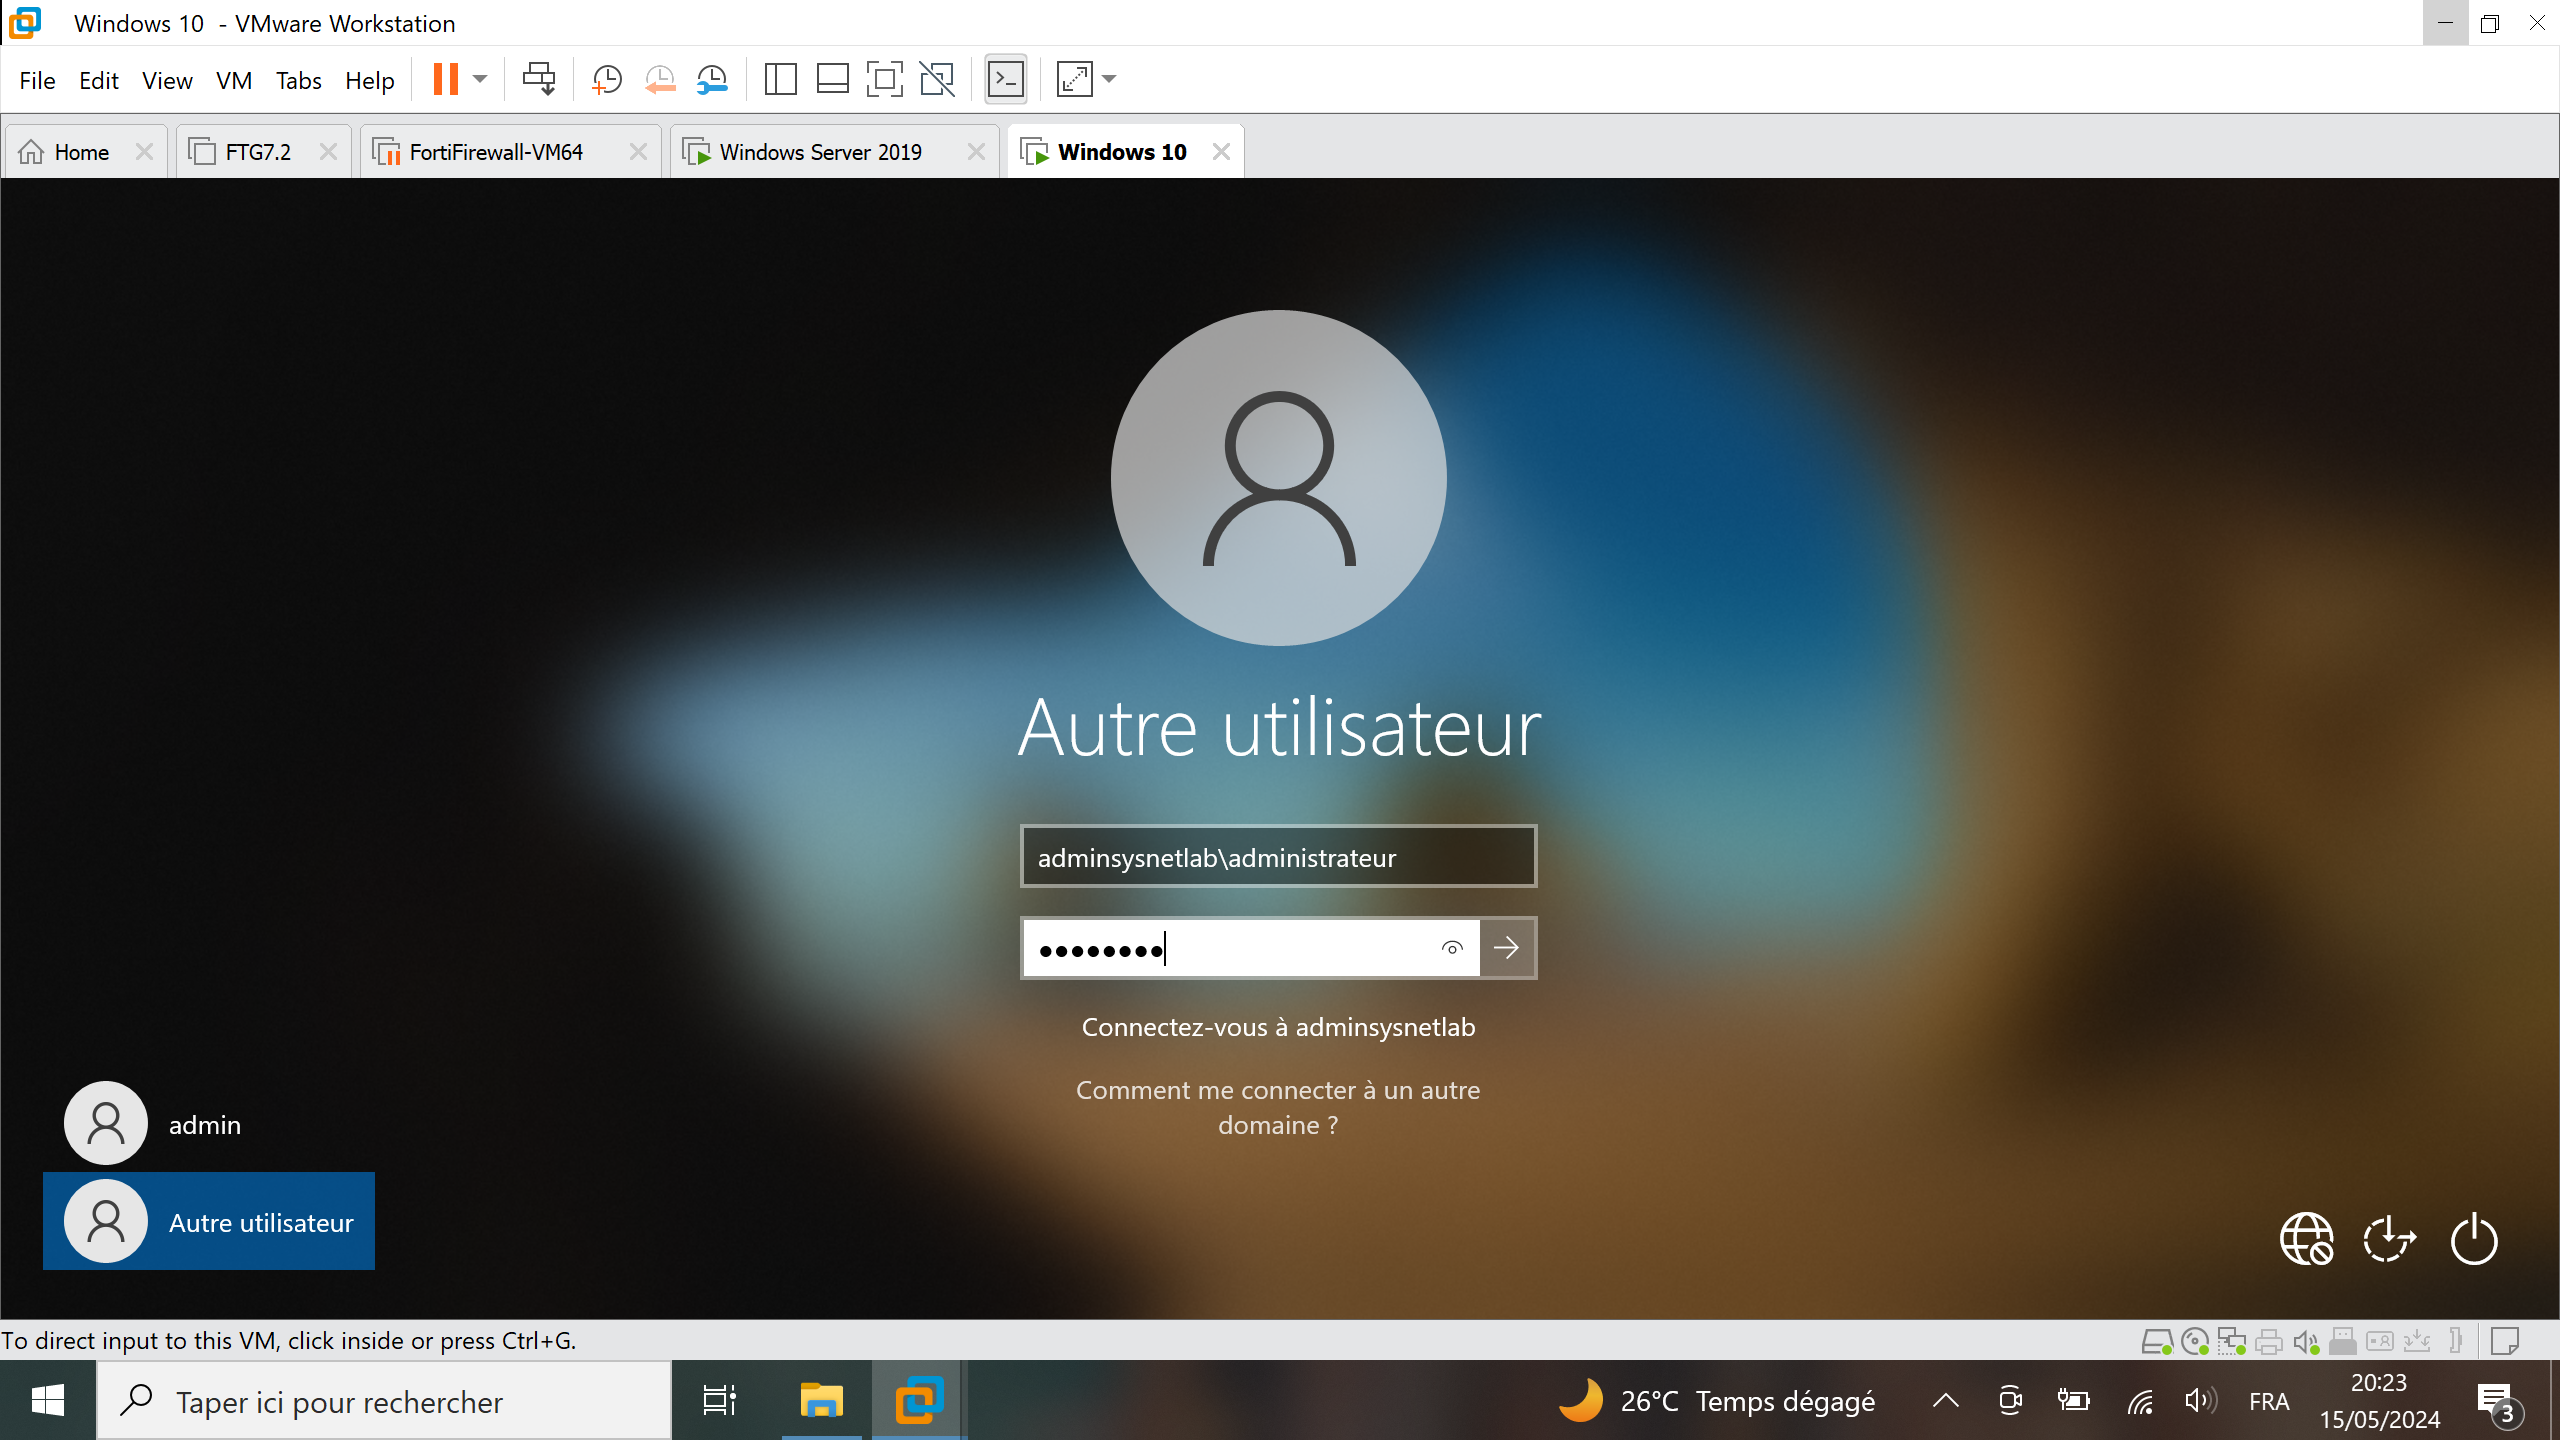Click the VMware Workstation logo icon in title bar
Image resolution: width=2560 pixels, height=1440 pixels.
pyautogui.click(x=25, y=22)
